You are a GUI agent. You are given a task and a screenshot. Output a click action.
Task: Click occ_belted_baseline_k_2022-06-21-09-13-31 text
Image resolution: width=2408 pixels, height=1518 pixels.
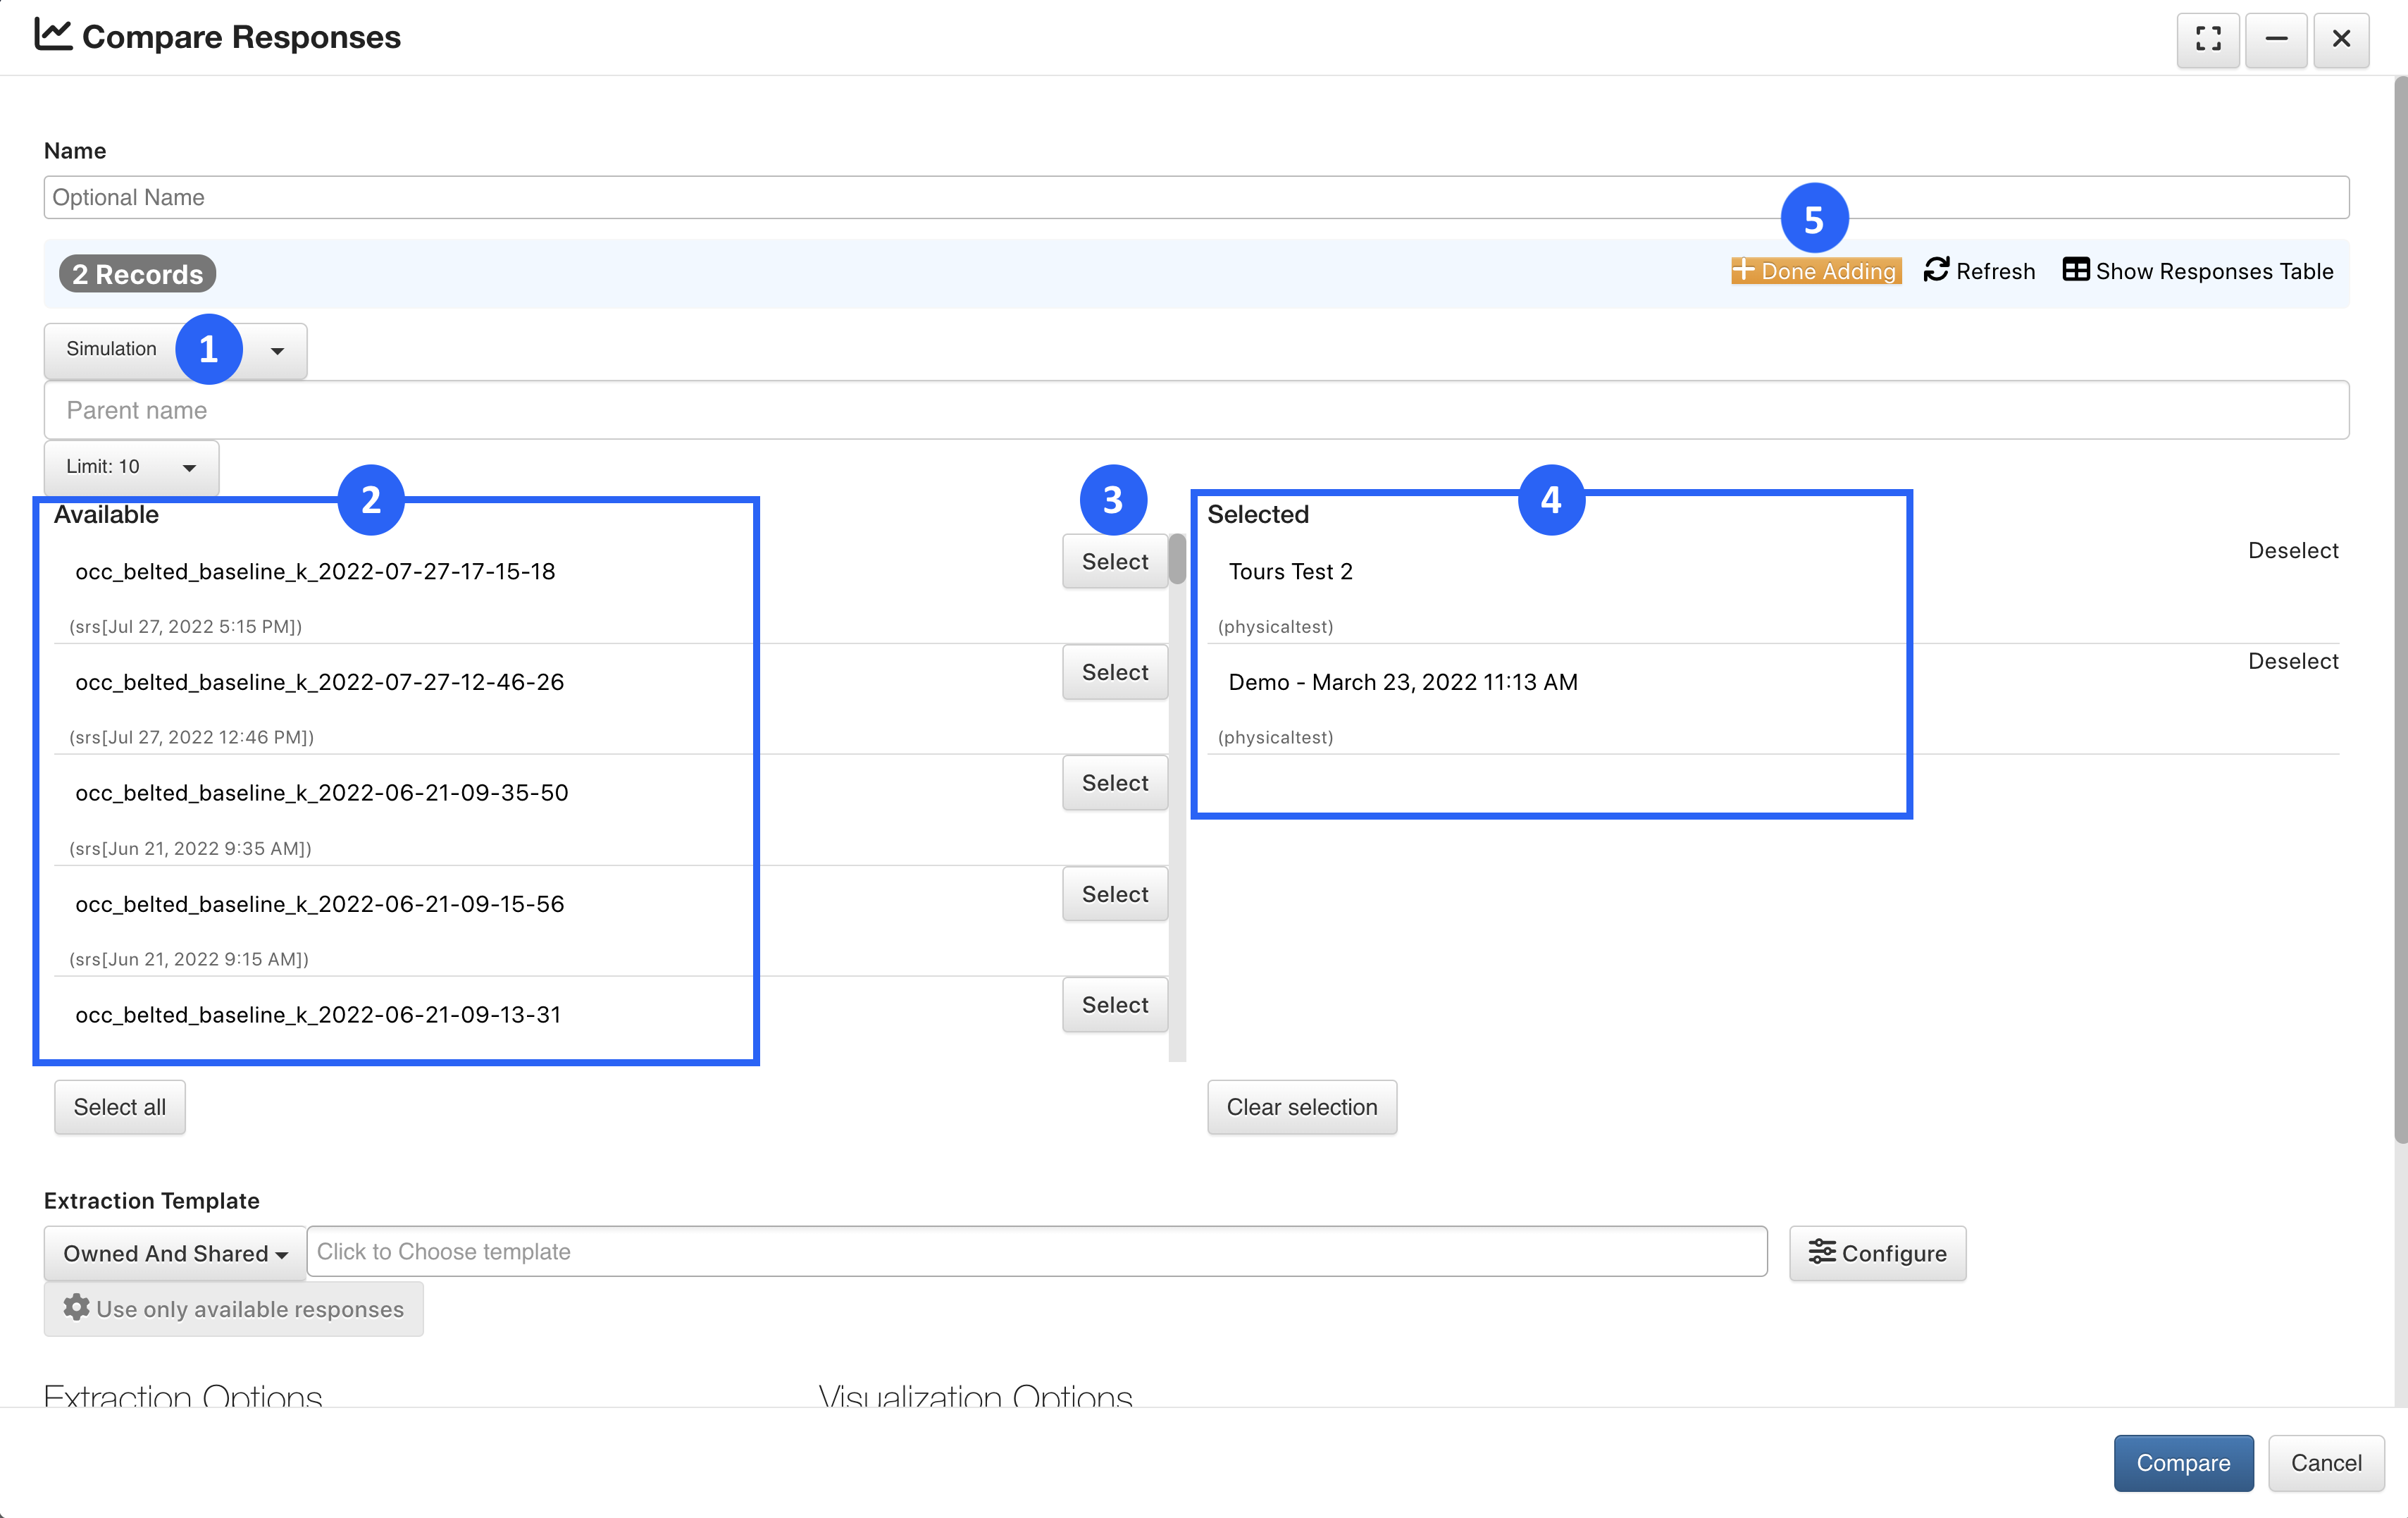(x=318, y=1015)
